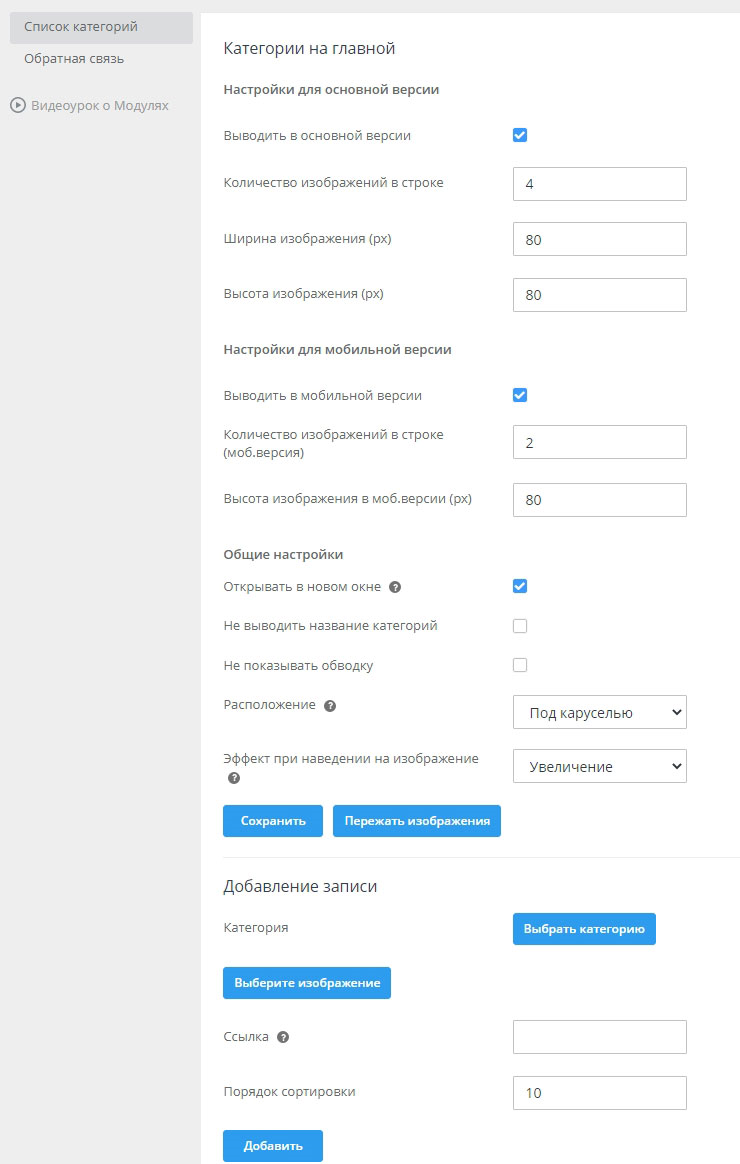Expand the hover effect 'Увеличение' dropdown

point(599,766)
